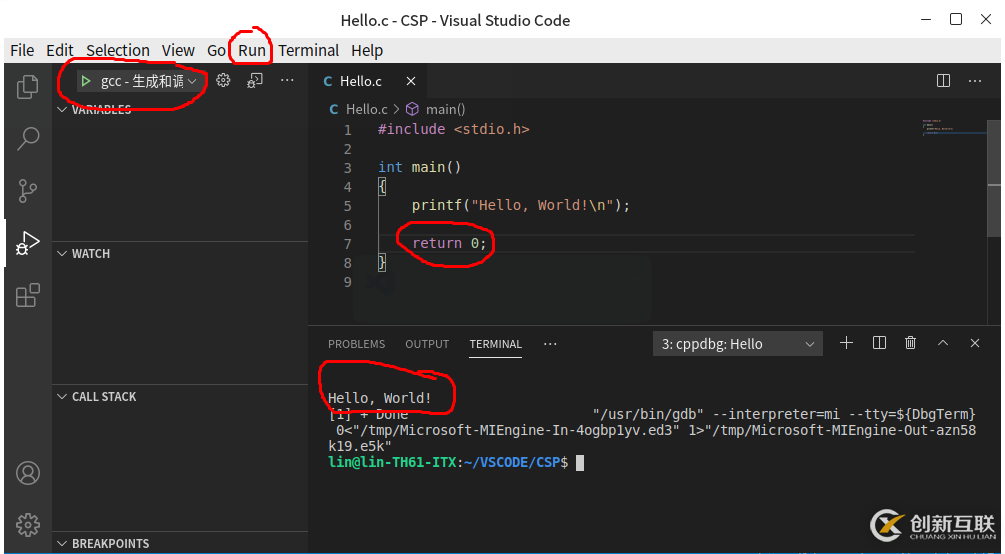1005x554 pixels.
Task: Click Hello.c in the breadcrumb
Action: 367,109
